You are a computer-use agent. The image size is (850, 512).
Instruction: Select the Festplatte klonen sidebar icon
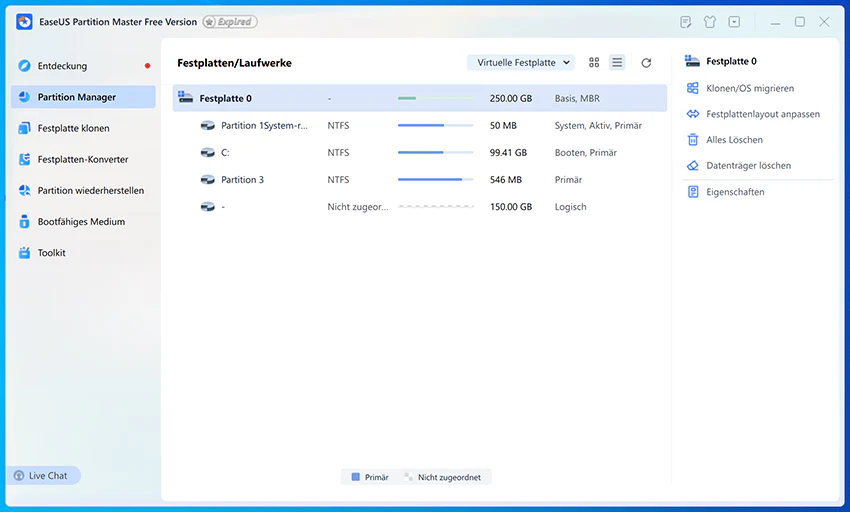24,129
